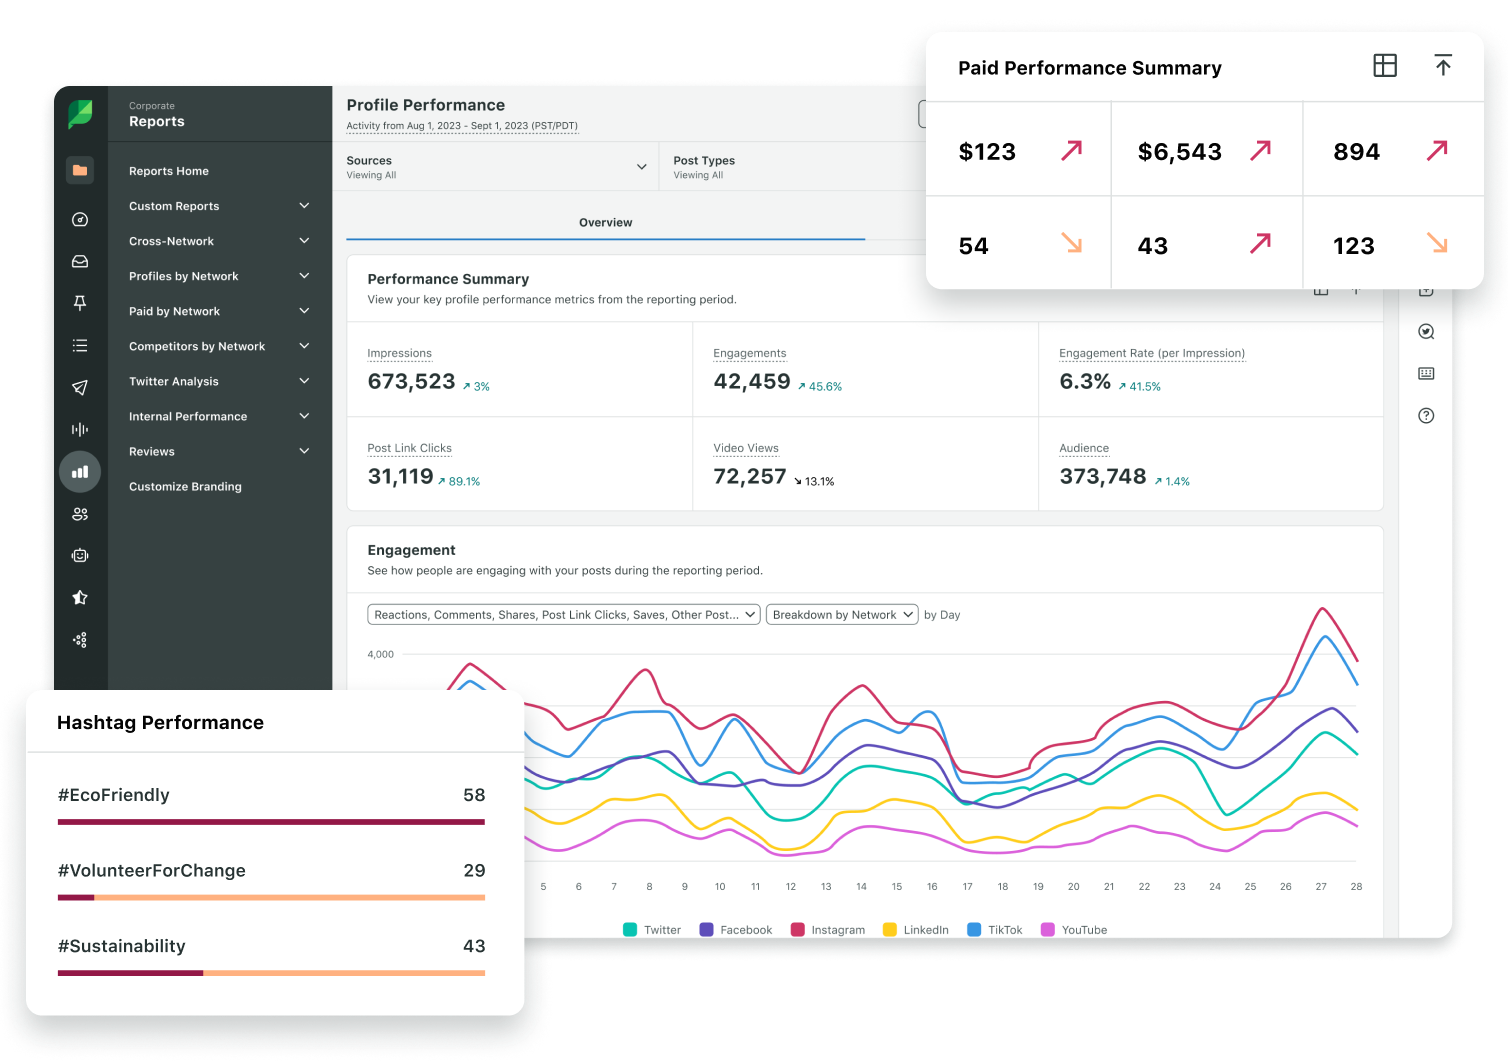Open keyboard shortcuts icon on the right rail

coord(1427,373)
